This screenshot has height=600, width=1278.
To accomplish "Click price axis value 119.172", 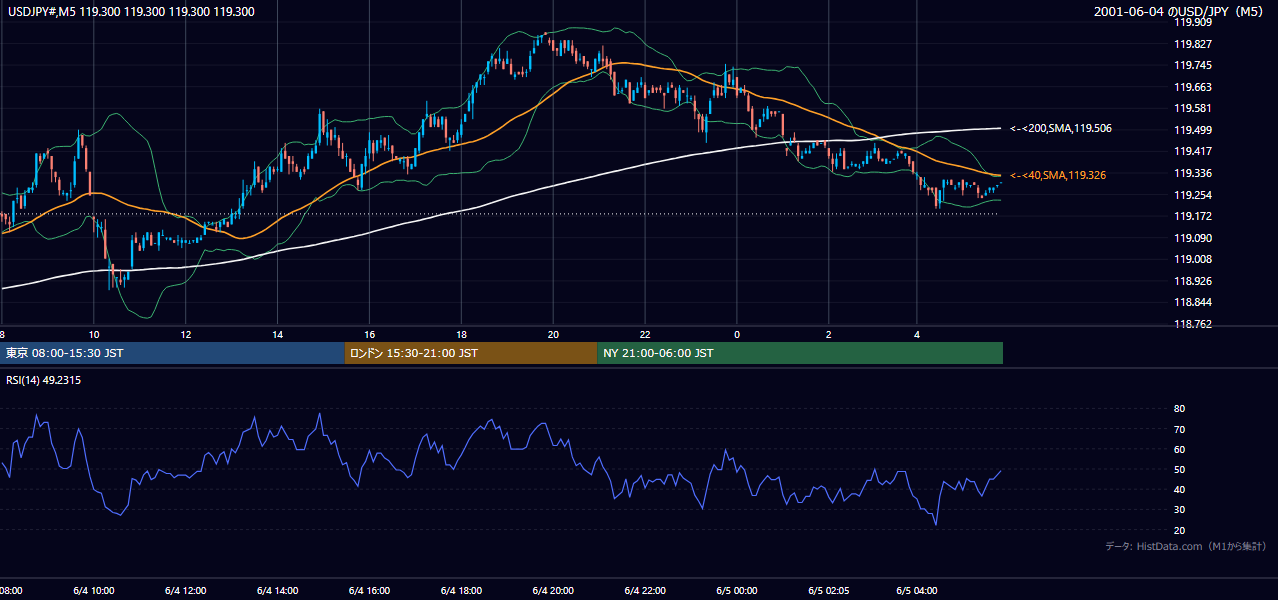I will (x=1193, y=216).
